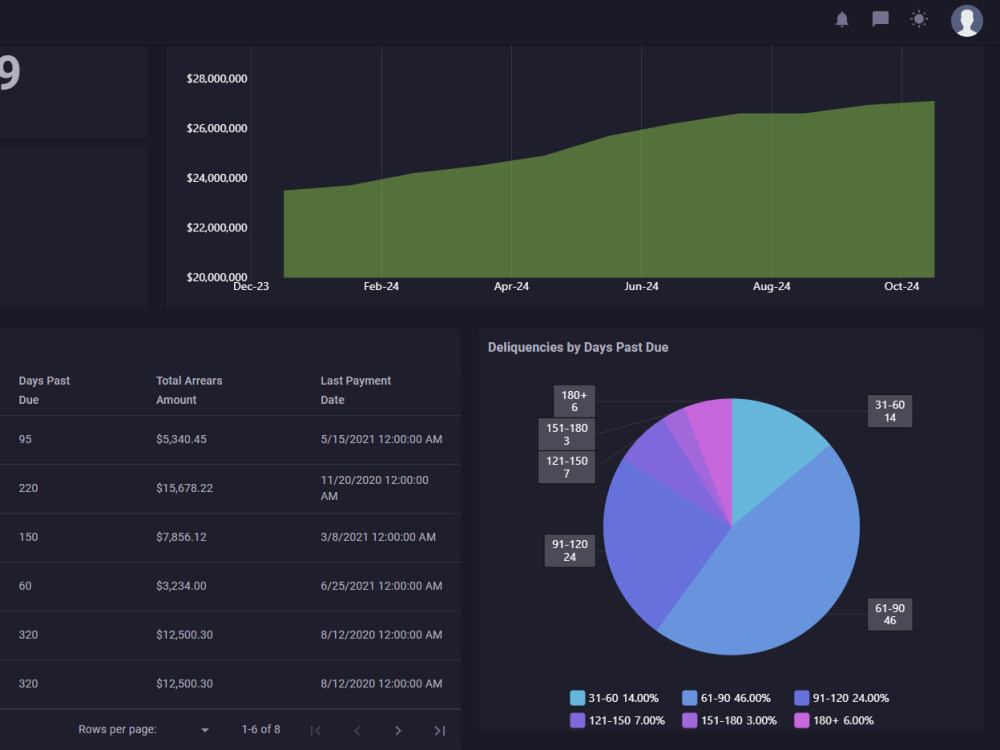The width and height of the screenshot is (1000, 750).
Task: Click the 6/25/2021 last payment date
Action: click(381, 586)
